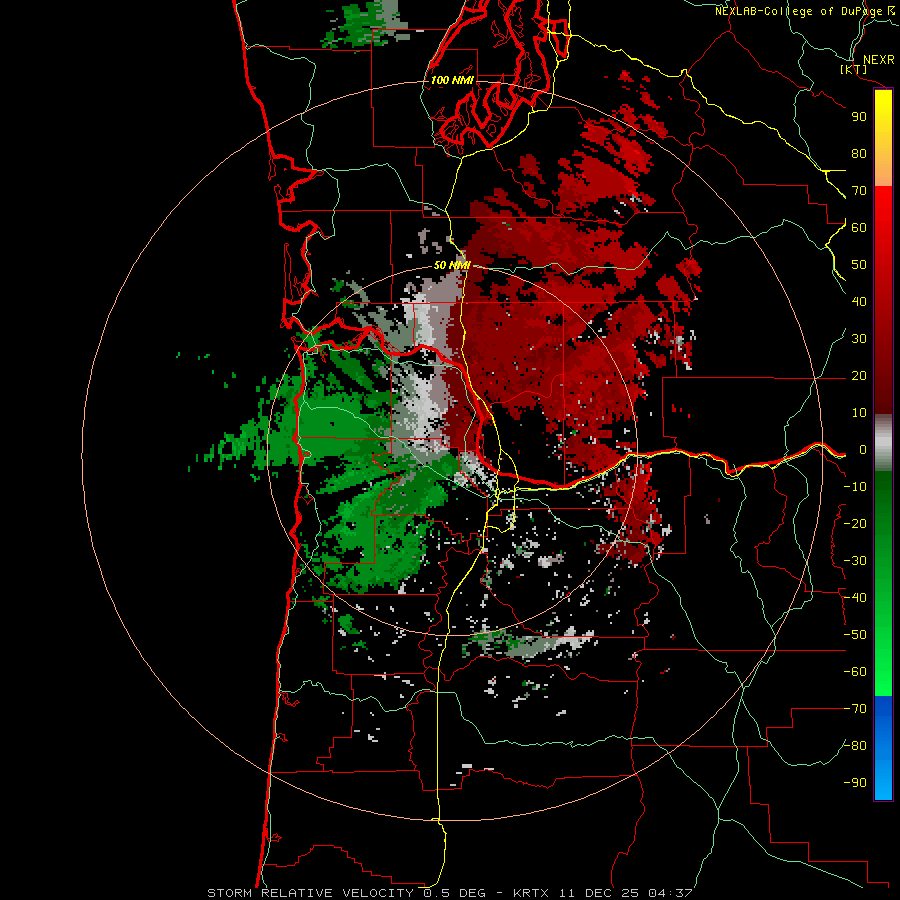Click the '0' value on velocity scale
The width and height of the screenshot is (900, 900).
point(863,449)
